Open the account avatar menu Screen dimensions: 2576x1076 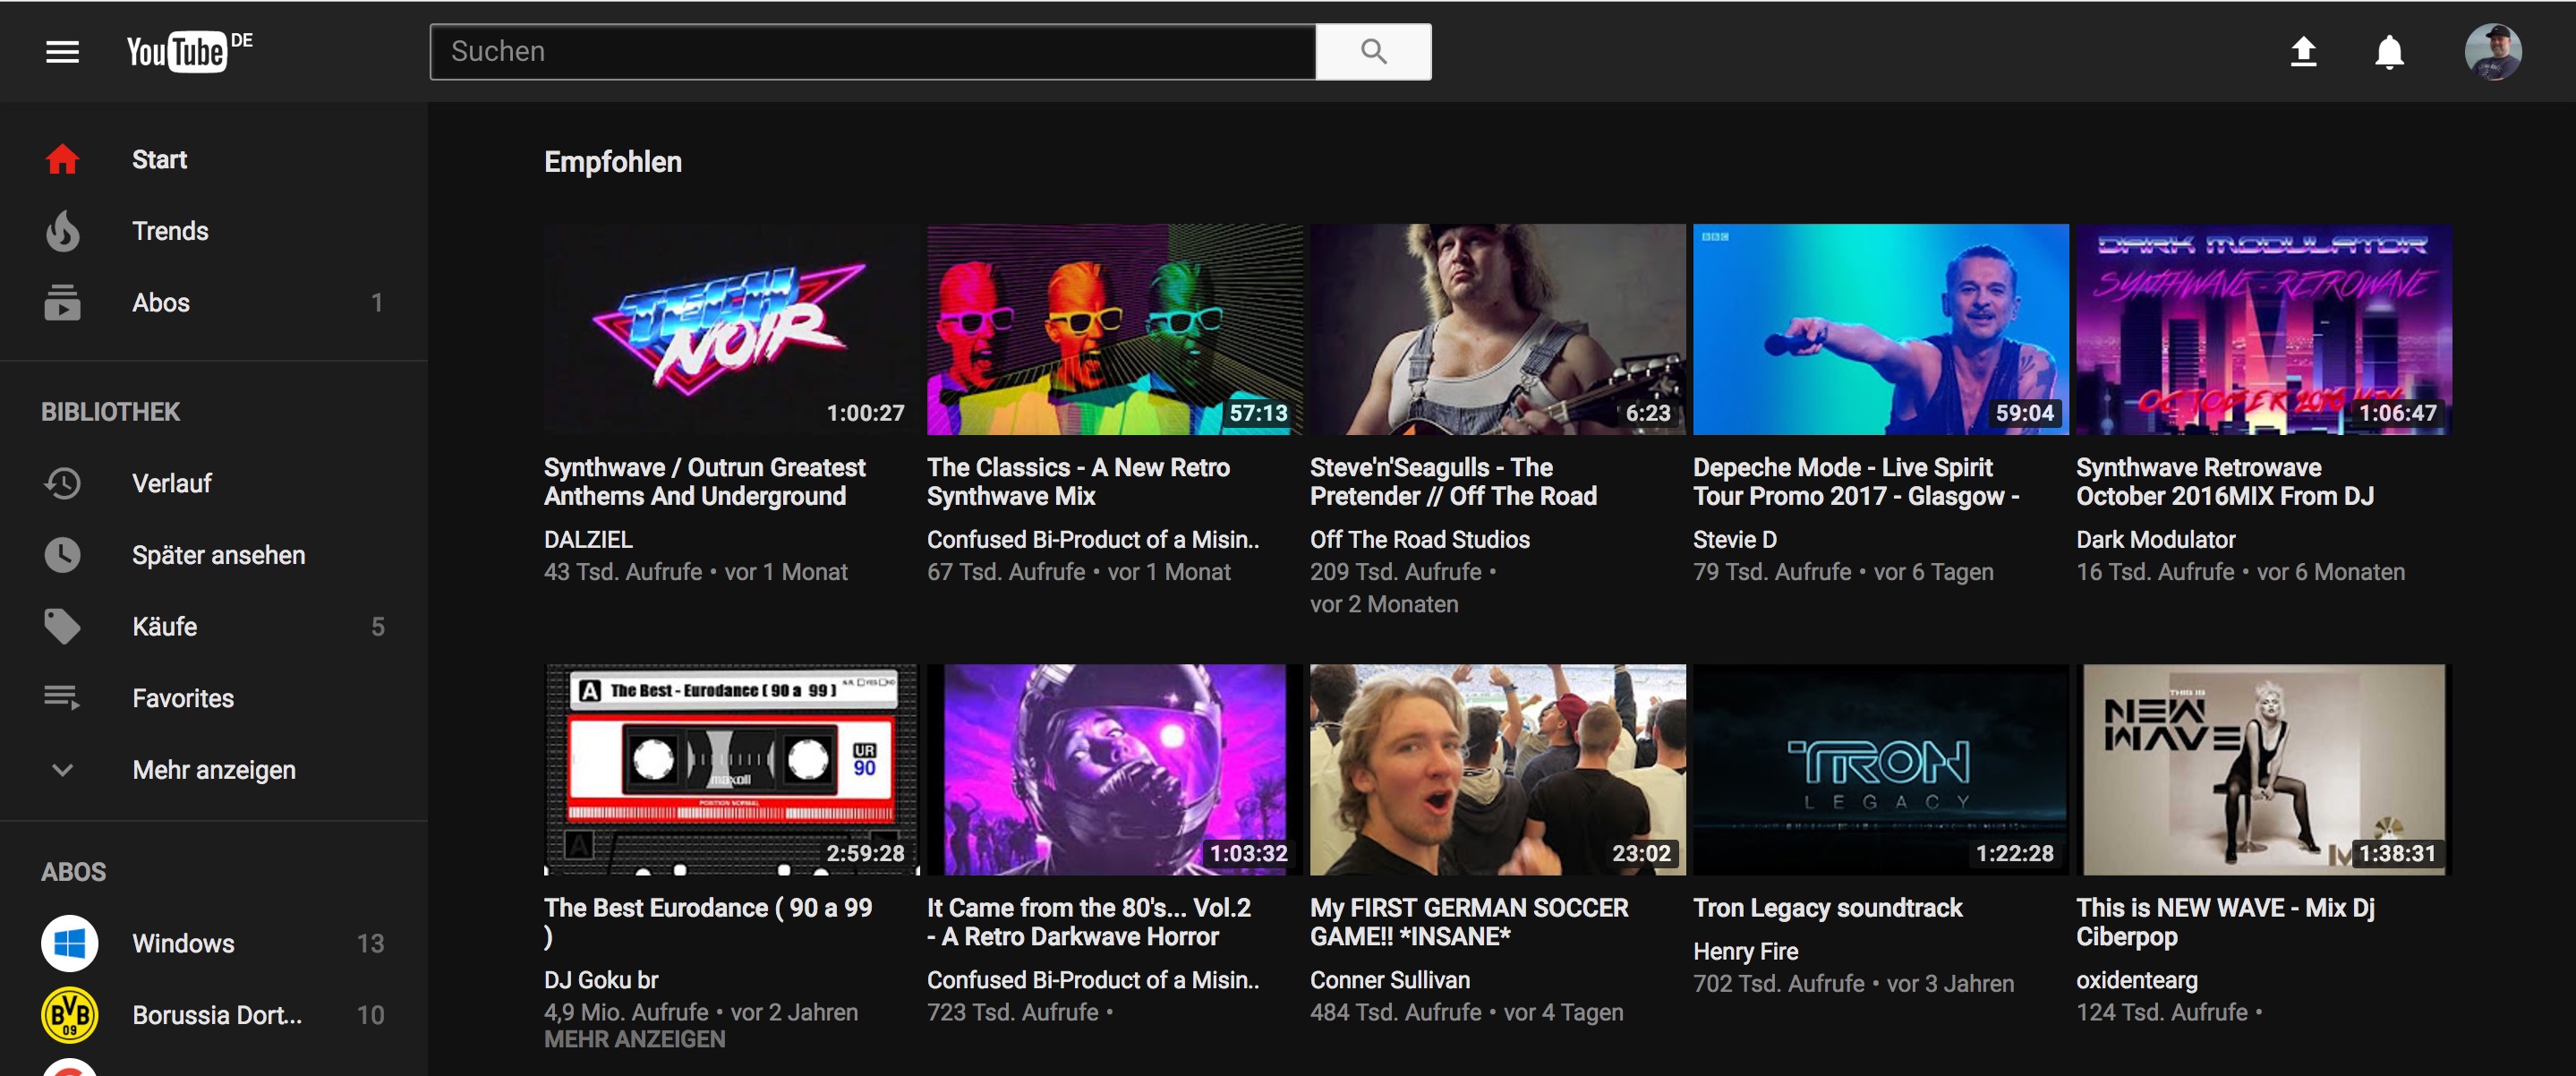(x=2492, y=51)
